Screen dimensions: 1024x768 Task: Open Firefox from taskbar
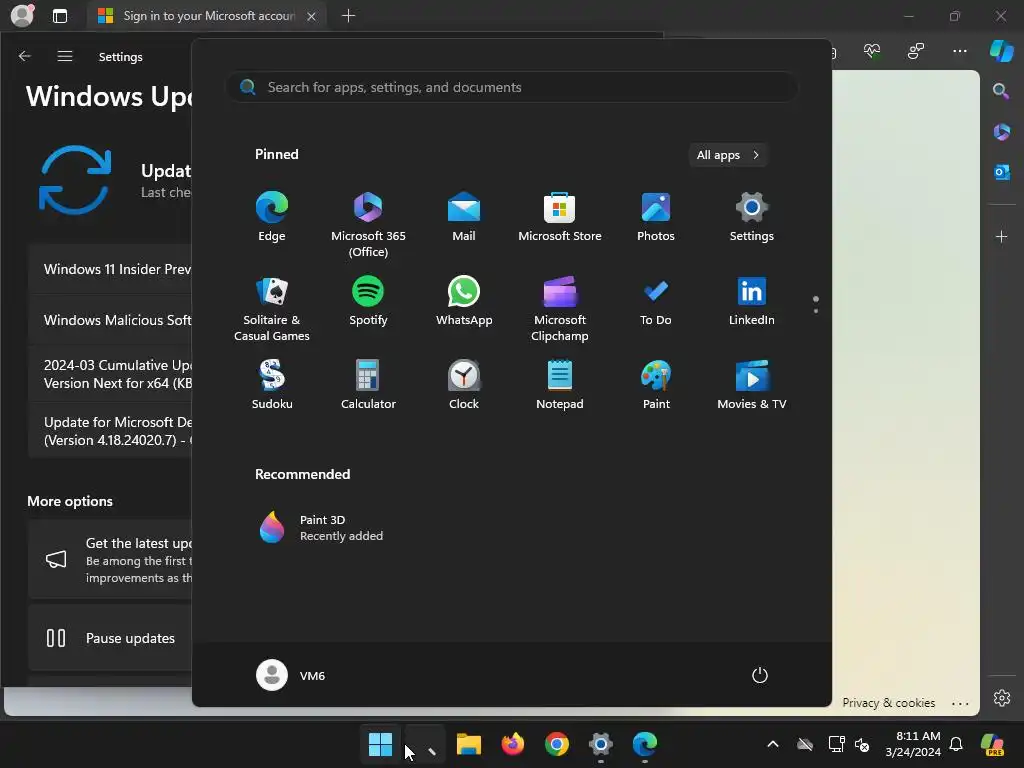click(513, 744)
